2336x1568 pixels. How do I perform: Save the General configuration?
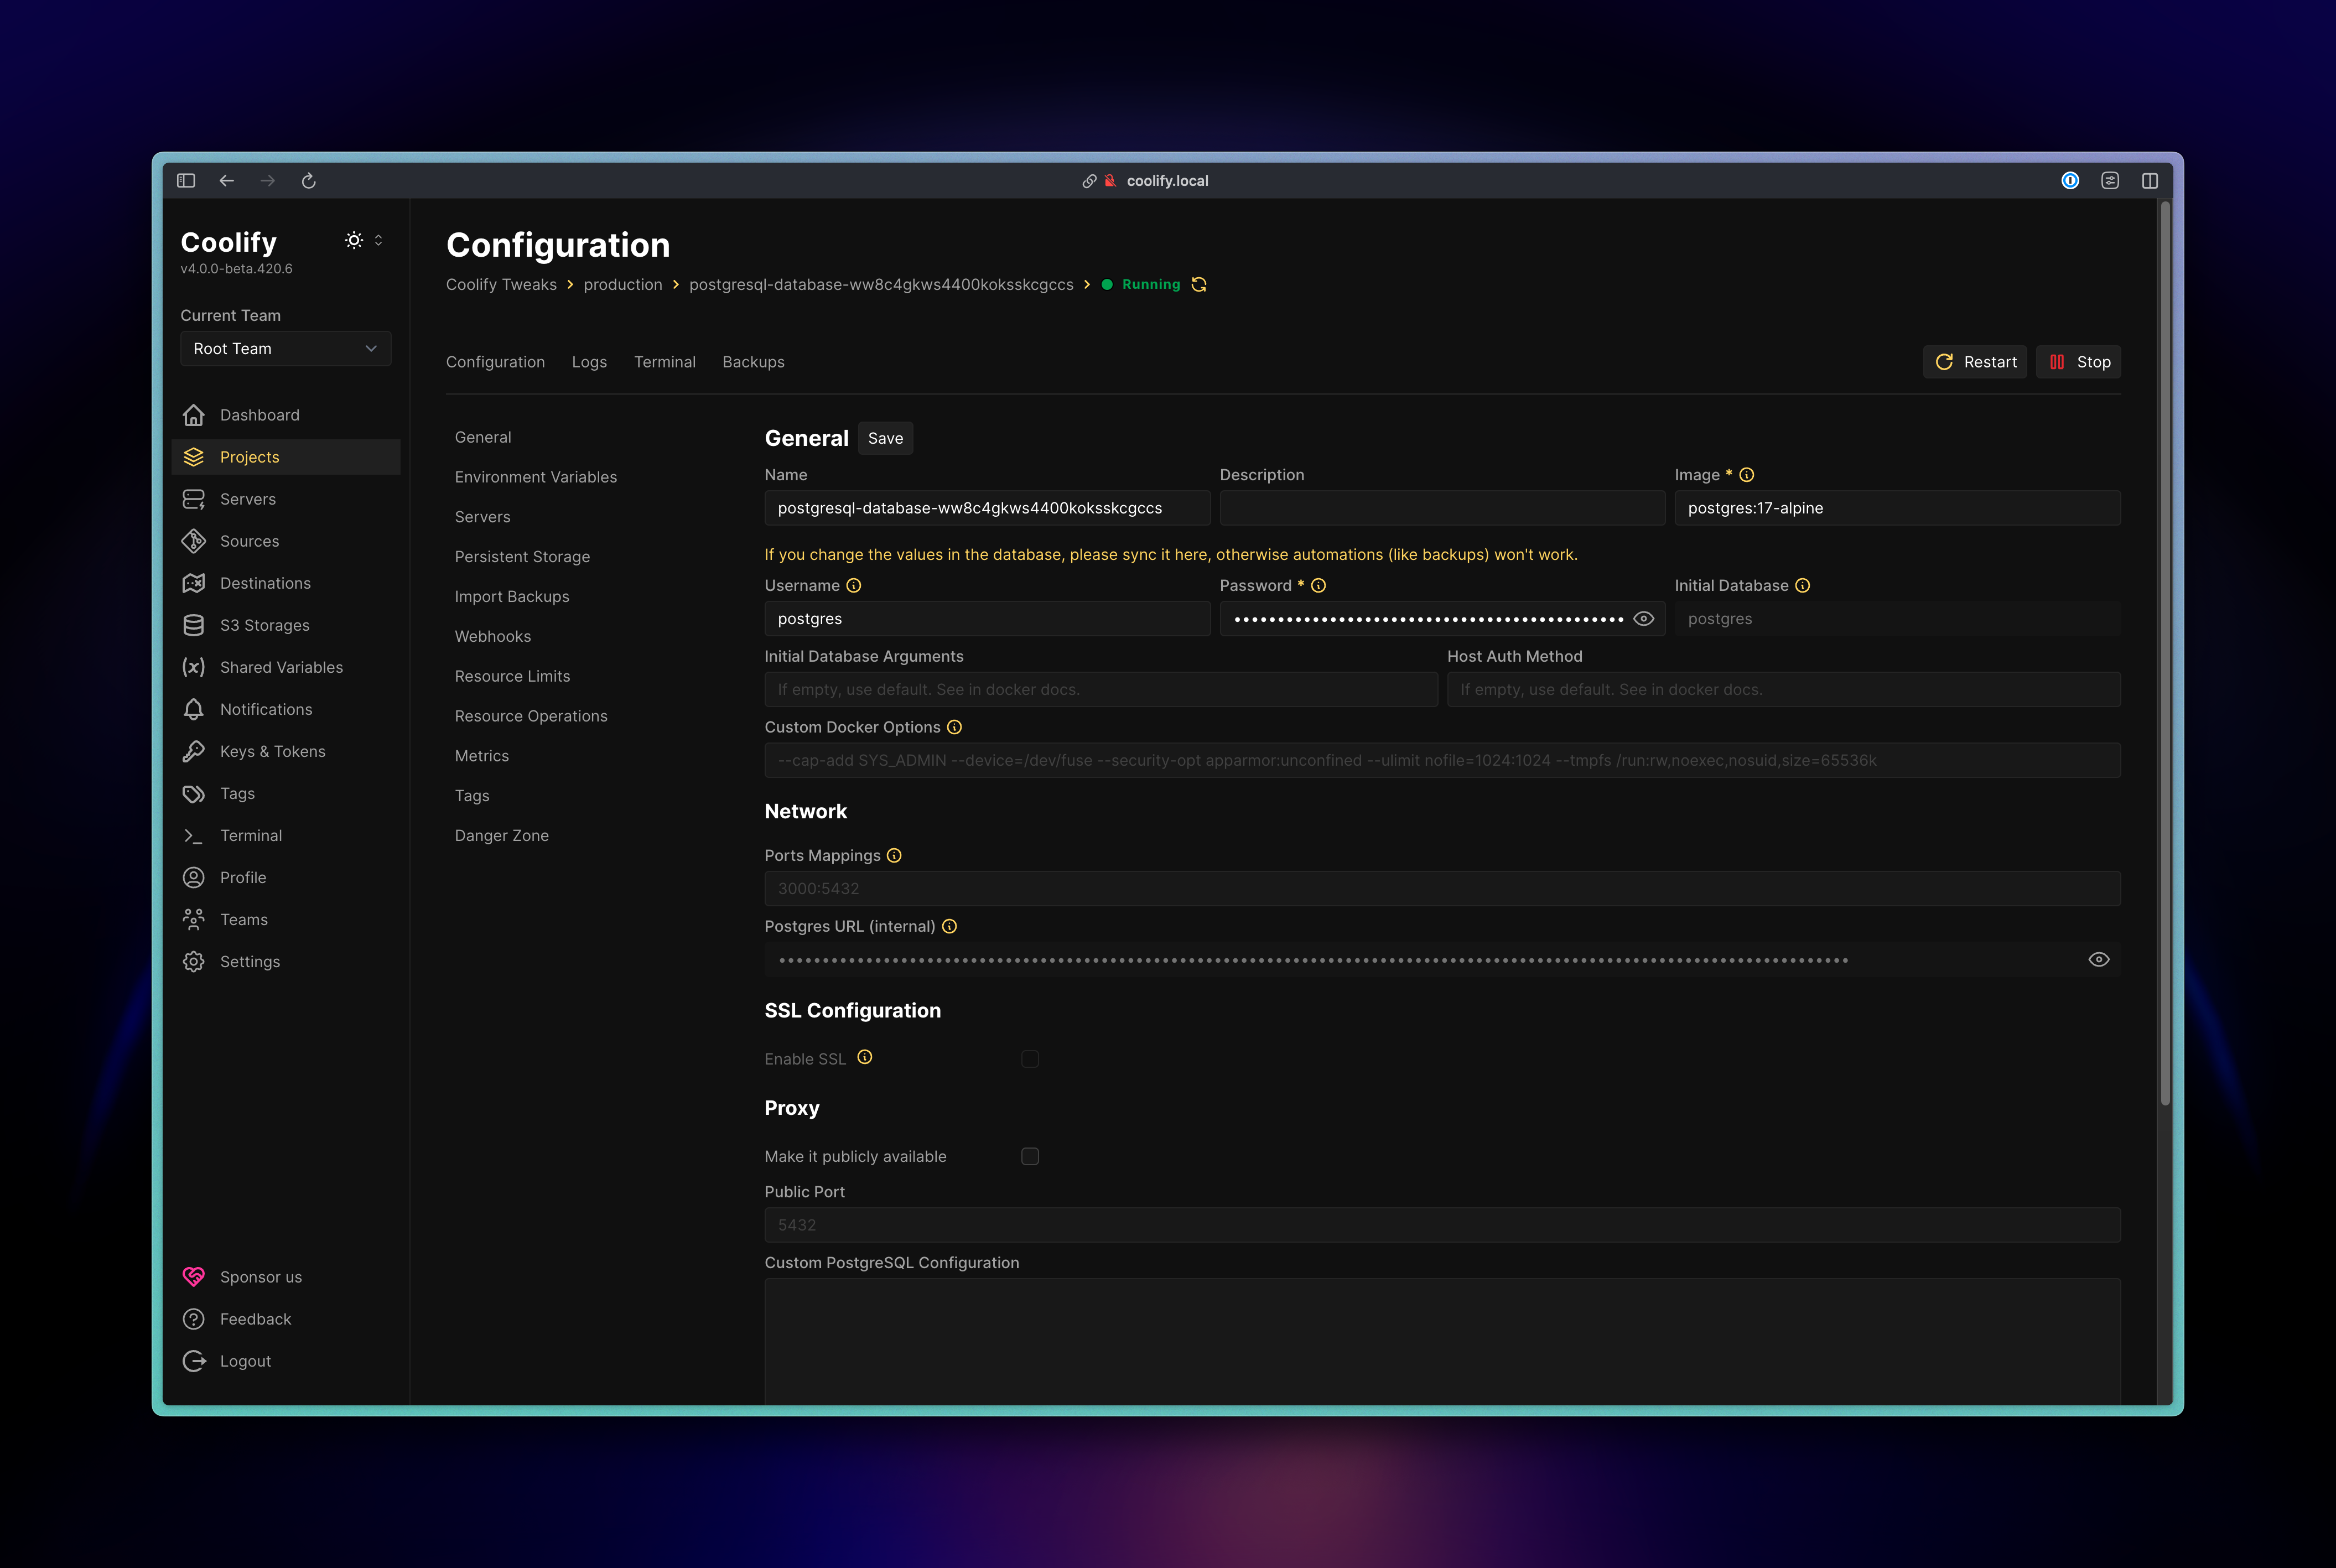pyautogui.click(x=885, y=437)
